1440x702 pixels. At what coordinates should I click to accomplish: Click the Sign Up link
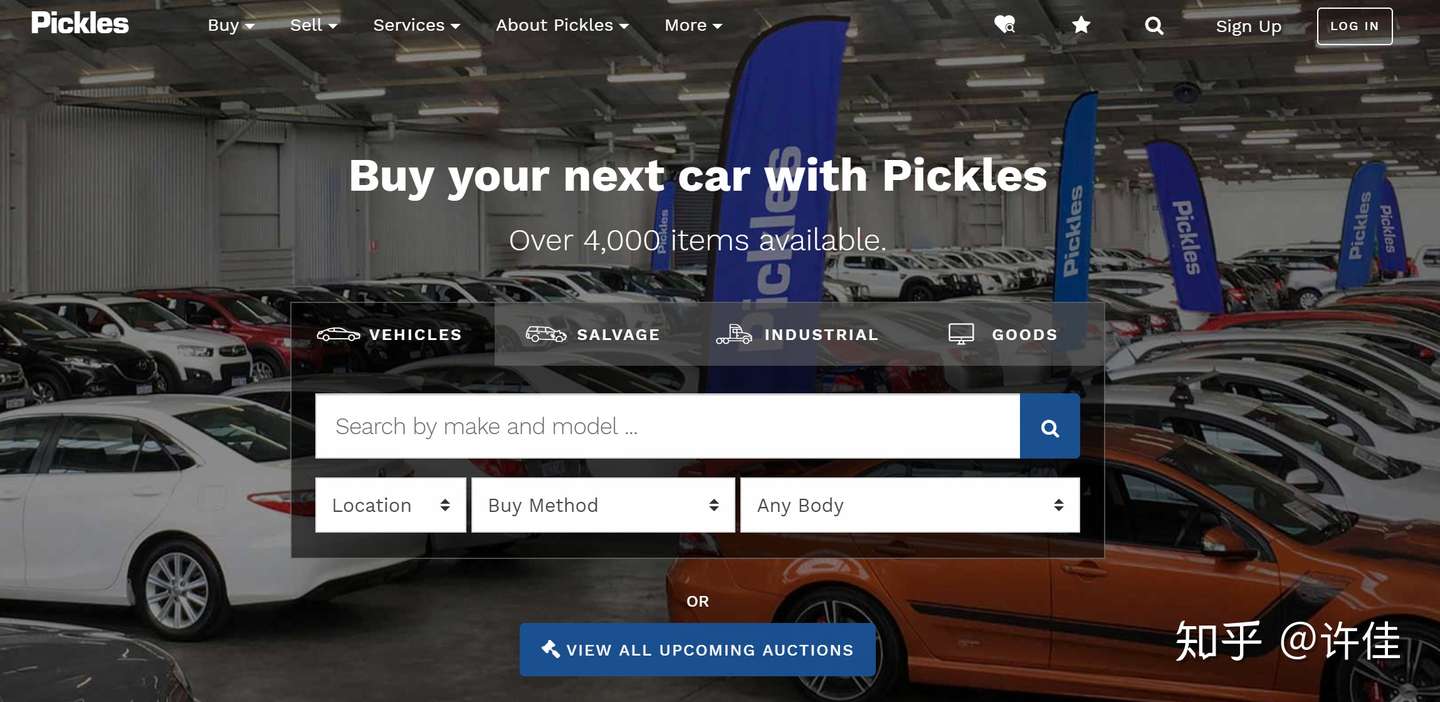click(x=1248, y=26)
